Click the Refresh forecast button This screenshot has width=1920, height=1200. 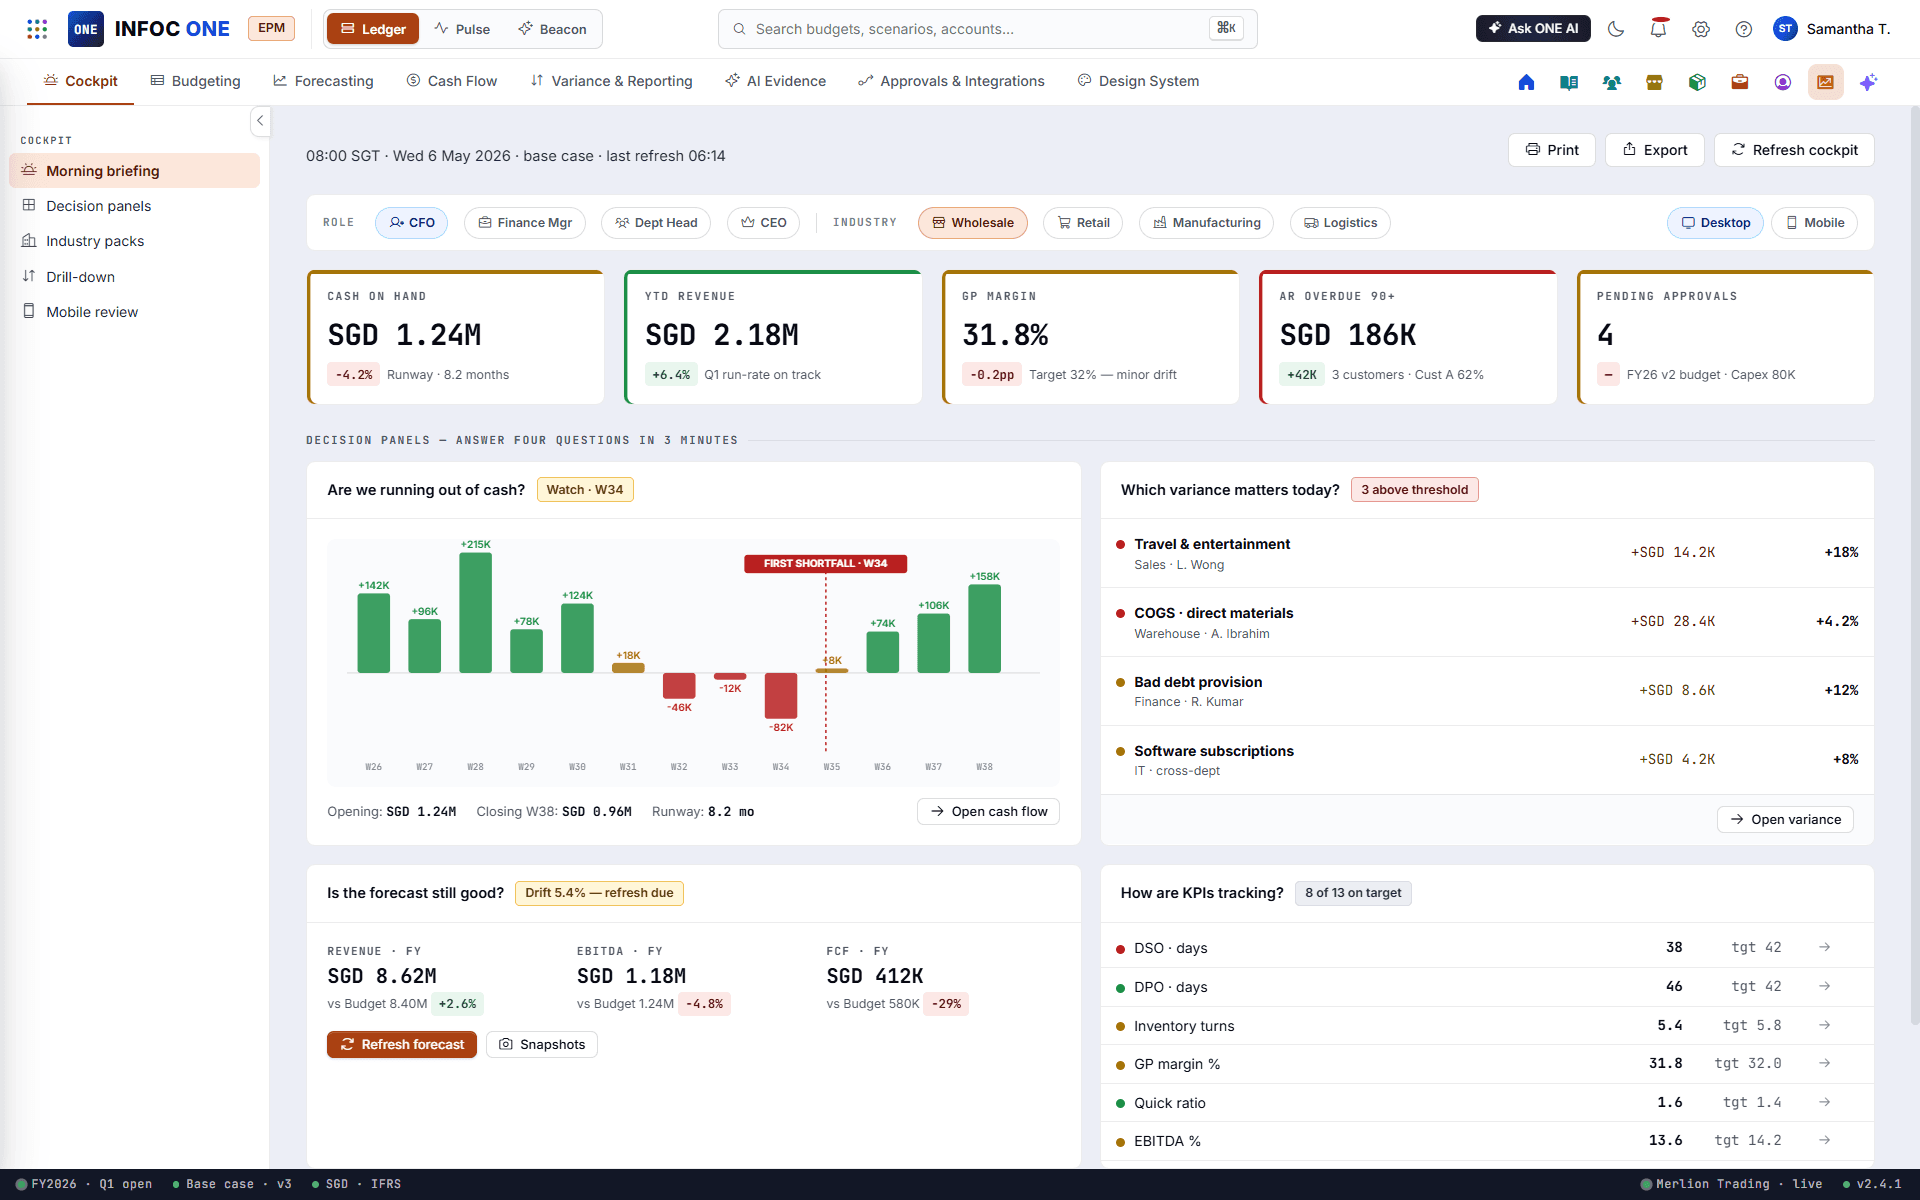tap(401, 1045)
